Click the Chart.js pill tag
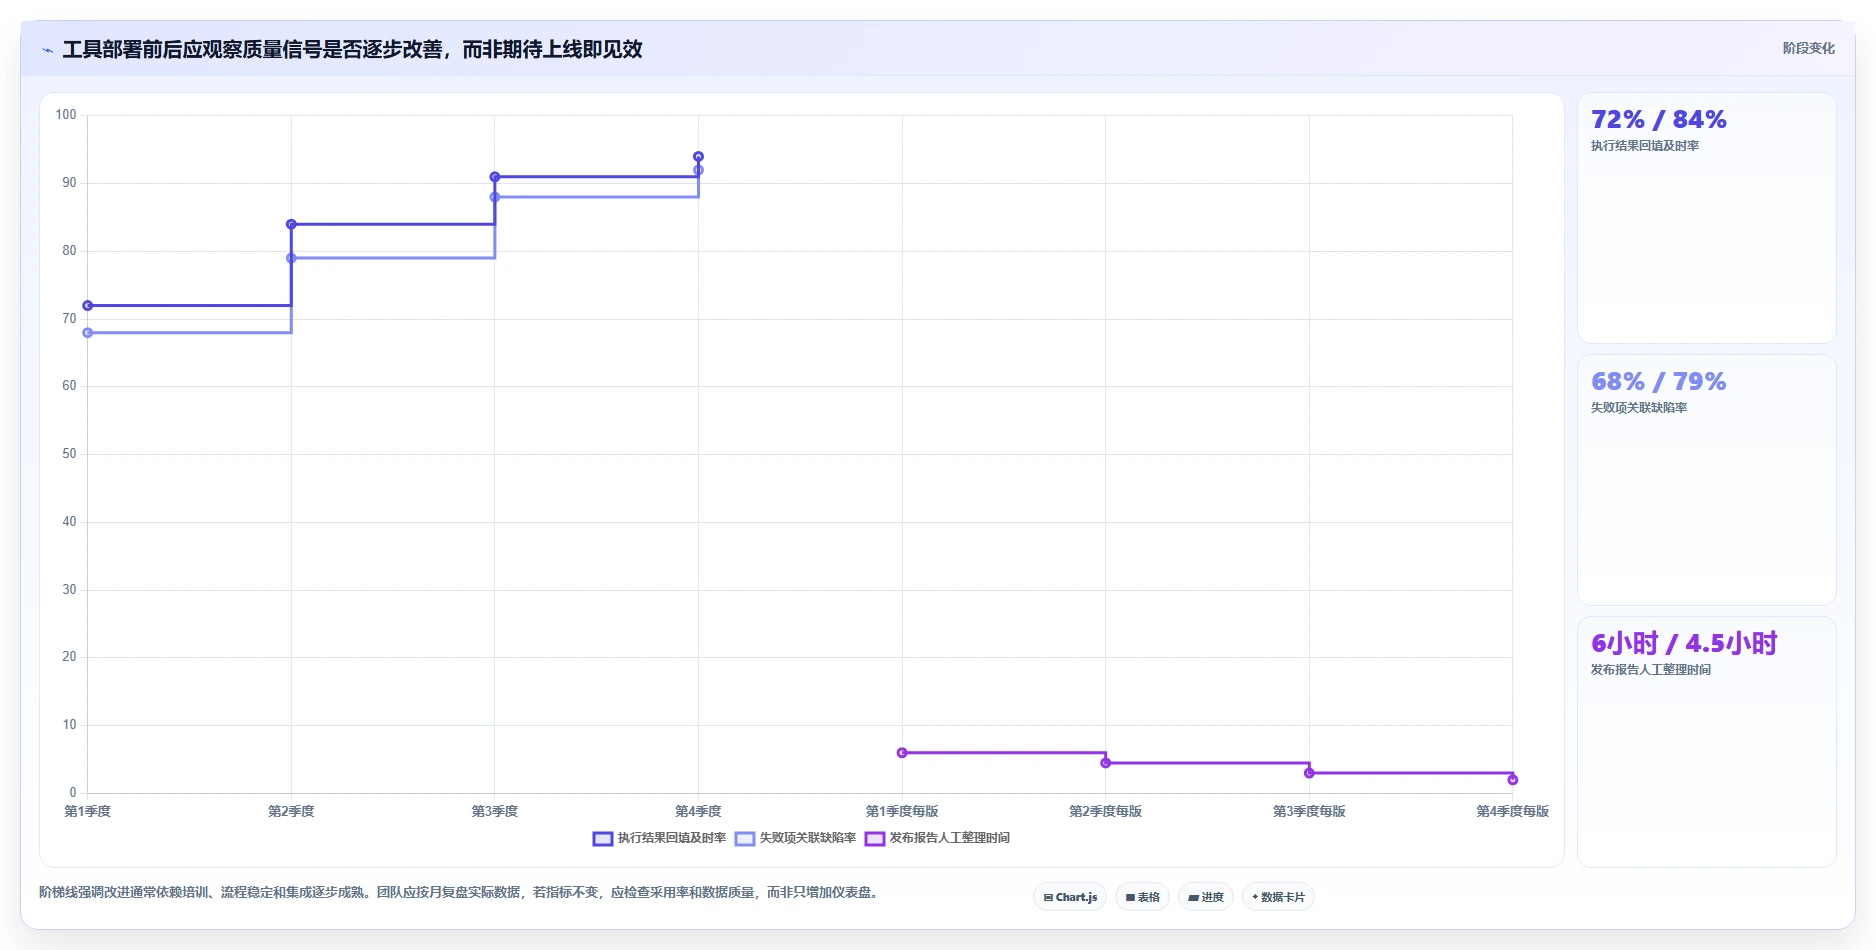Viewport: 1876px width, 950px height. (1070, 897)
